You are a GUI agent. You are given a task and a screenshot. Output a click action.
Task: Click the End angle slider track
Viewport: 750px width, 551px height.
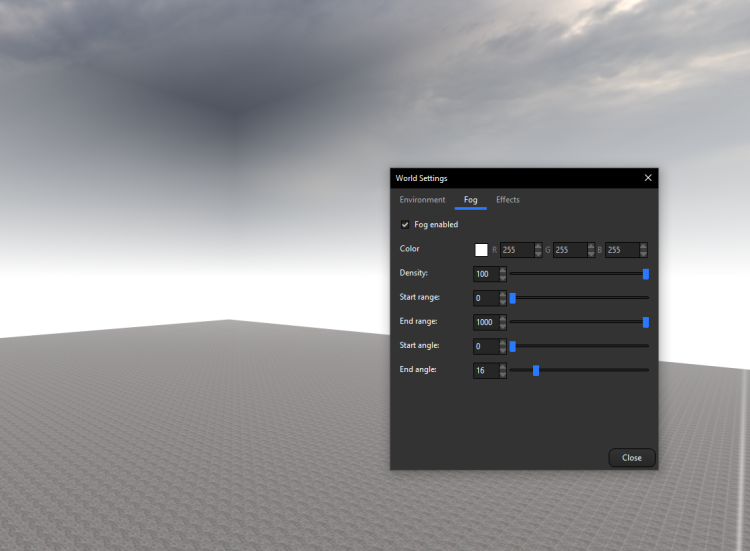click(x=580, y=371)
